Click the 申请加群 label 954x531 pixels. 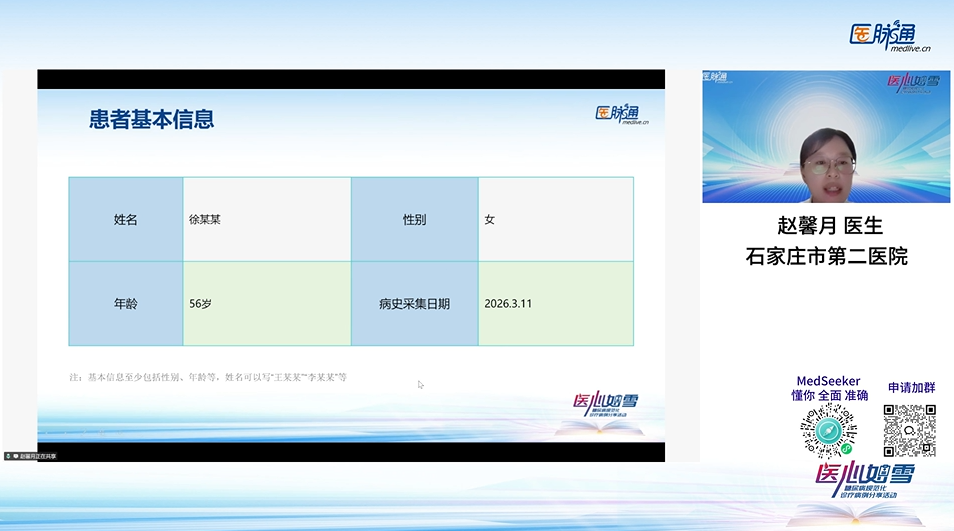coord(911,387)
